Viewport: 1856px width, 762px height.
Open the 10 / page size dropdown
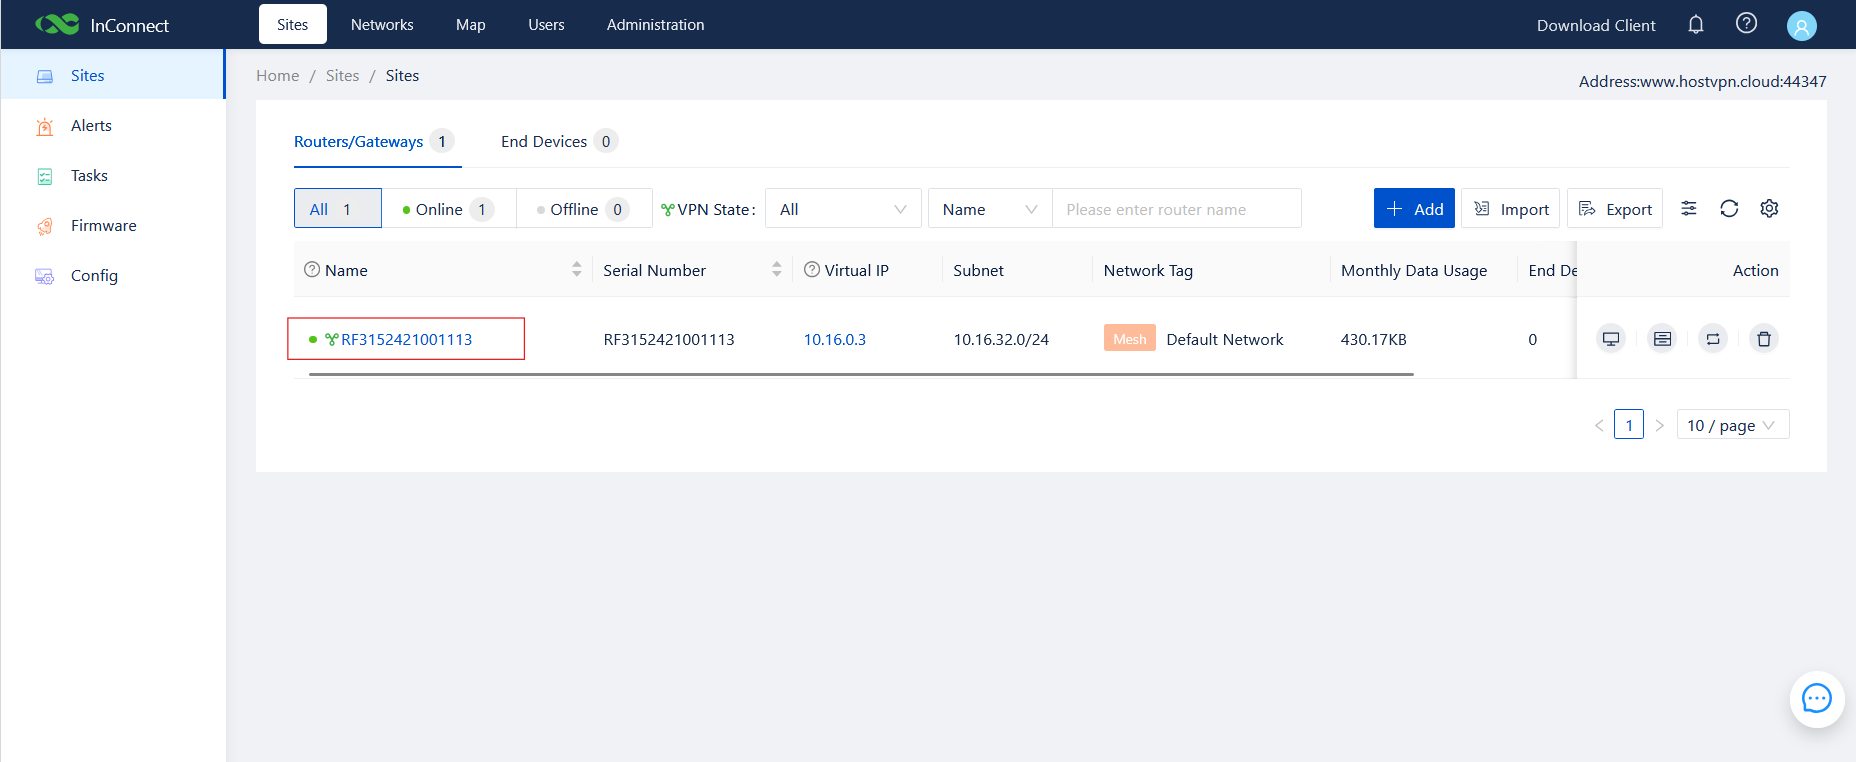(x=1732, y=425)
